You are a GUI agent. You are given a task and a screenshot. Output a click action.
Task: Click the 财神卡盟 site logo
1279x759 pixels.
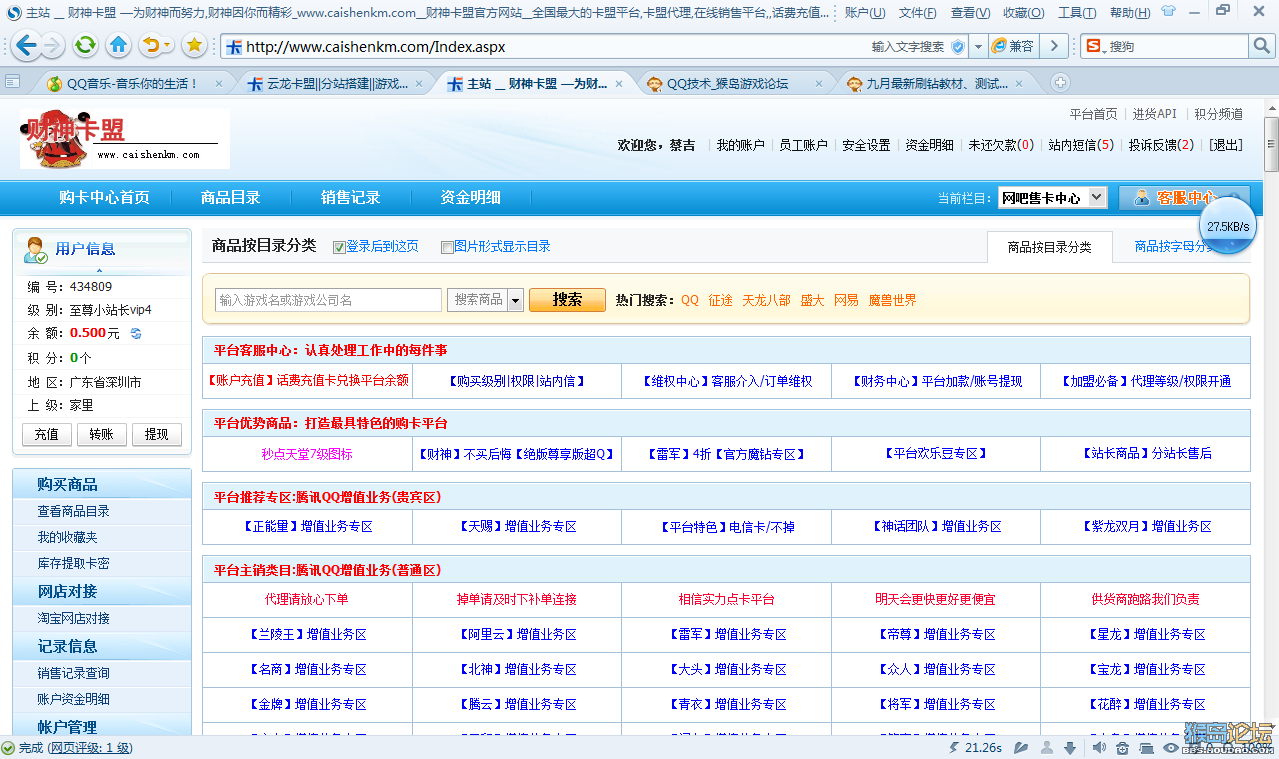(x=125, y=139)
